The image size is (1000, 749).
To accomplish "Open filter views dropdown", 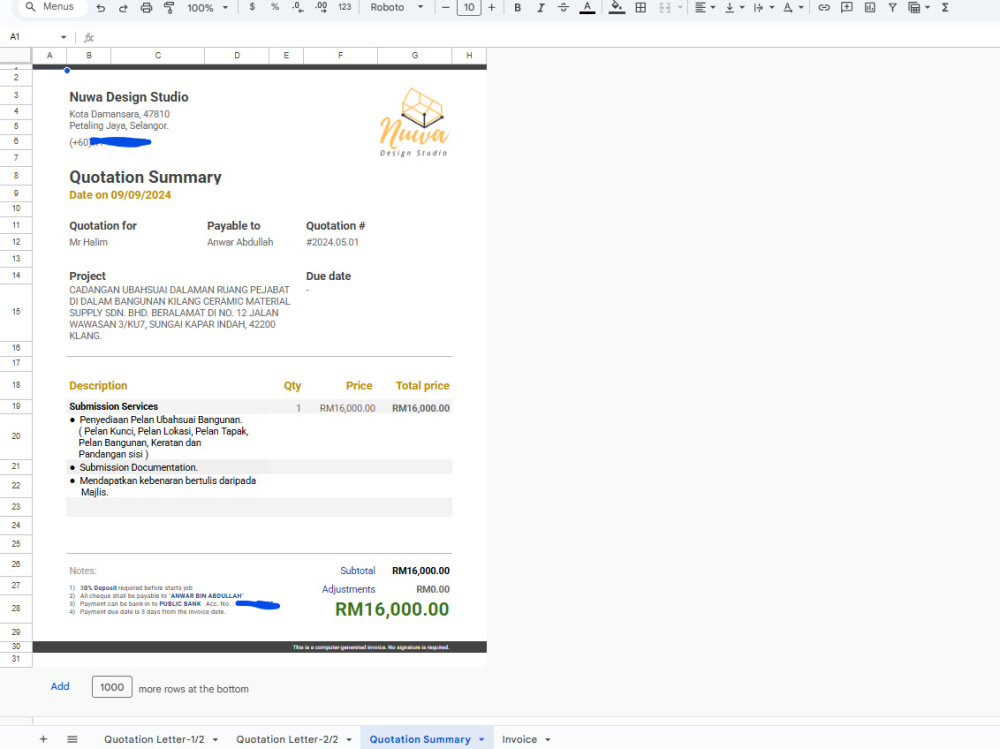I will click(x=919, y=8).
